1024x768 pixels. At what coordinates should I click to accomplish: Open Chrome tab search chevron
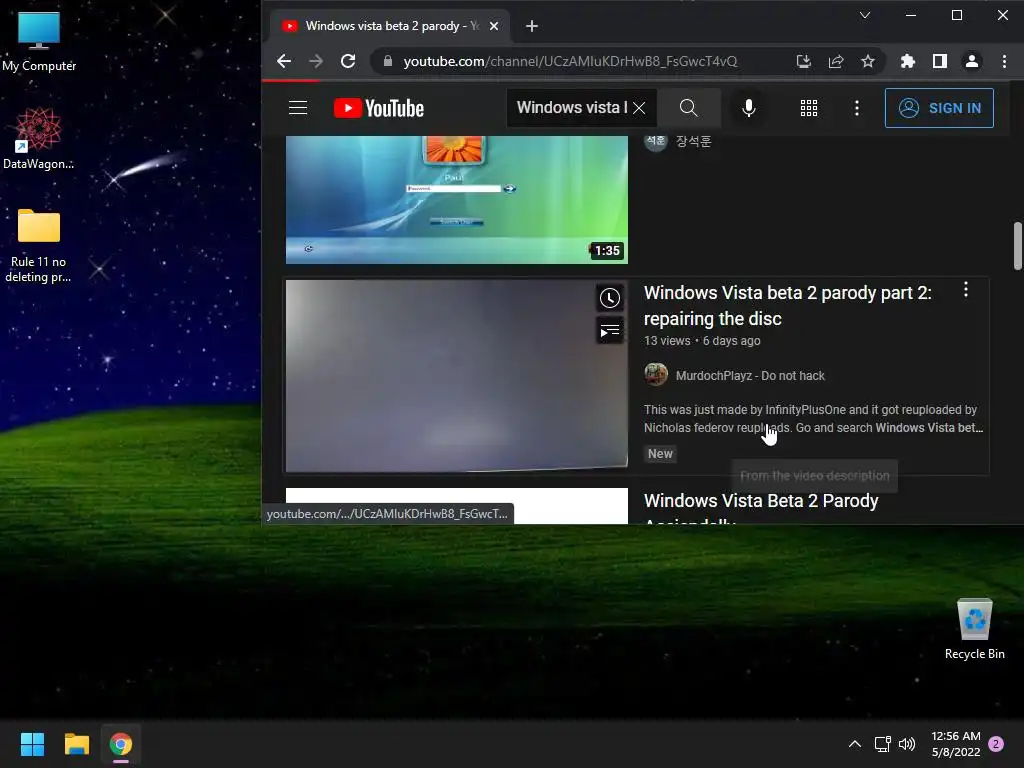point(865,15)
